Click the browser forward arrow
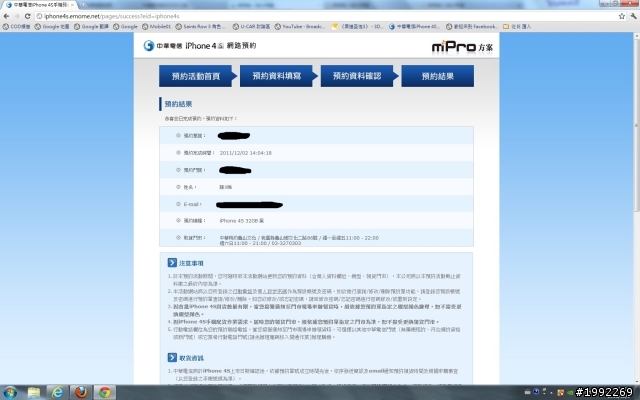This screenshot has height=400, width=640. click(17, 16)
